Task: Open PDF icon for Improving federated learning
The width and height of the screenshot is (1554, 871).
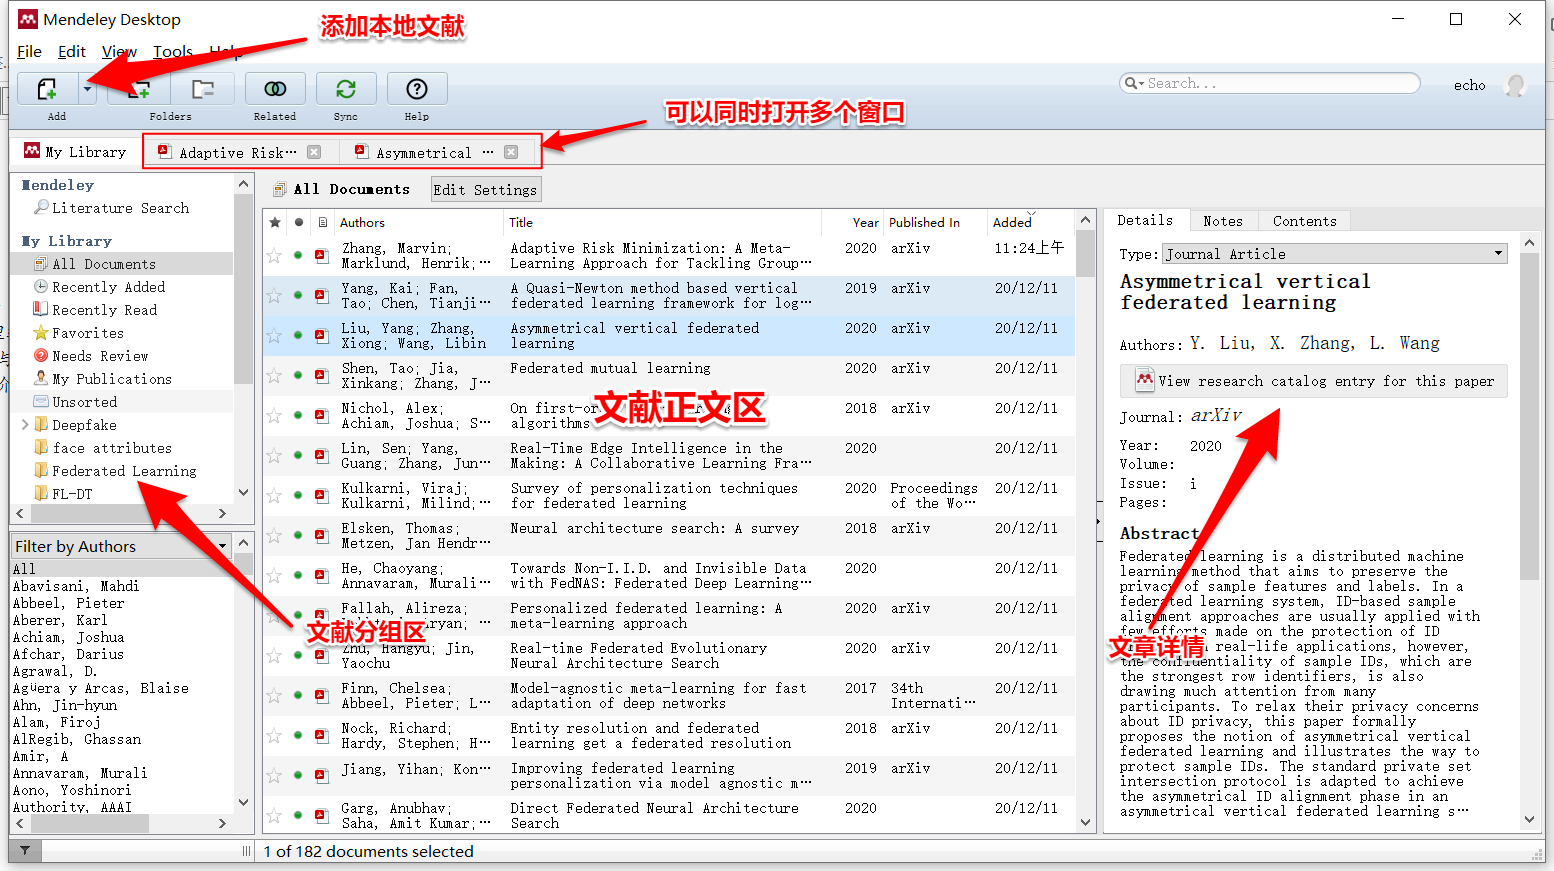Action: pyautogui.click(x=321, y=775)
